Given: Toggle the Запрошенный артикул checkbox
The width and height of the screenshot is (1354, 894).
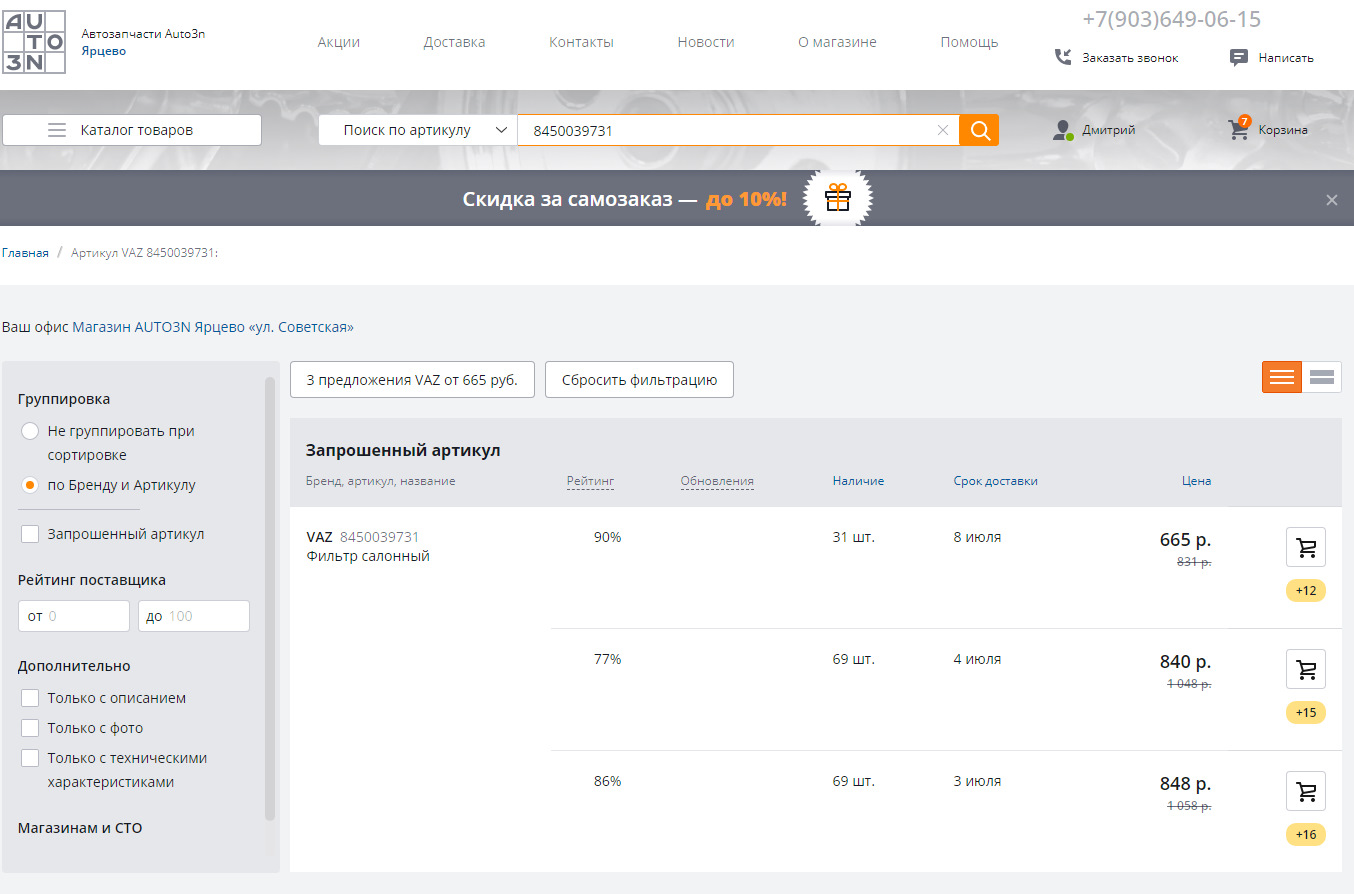Looking at the screenshot, I should (x=30, y=534).
